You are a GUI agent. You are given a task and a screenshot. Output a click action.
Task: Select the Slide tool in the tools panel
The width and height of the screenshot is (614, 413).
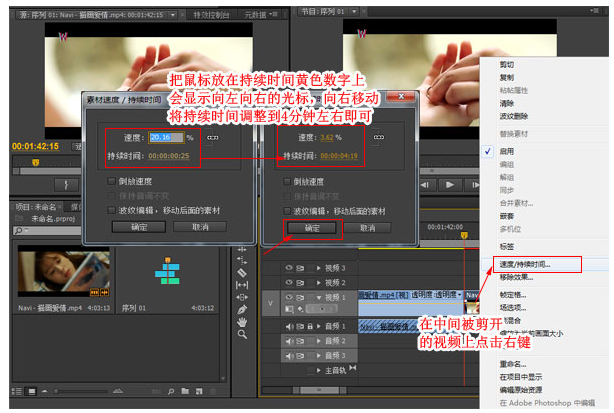pos(242,297)
